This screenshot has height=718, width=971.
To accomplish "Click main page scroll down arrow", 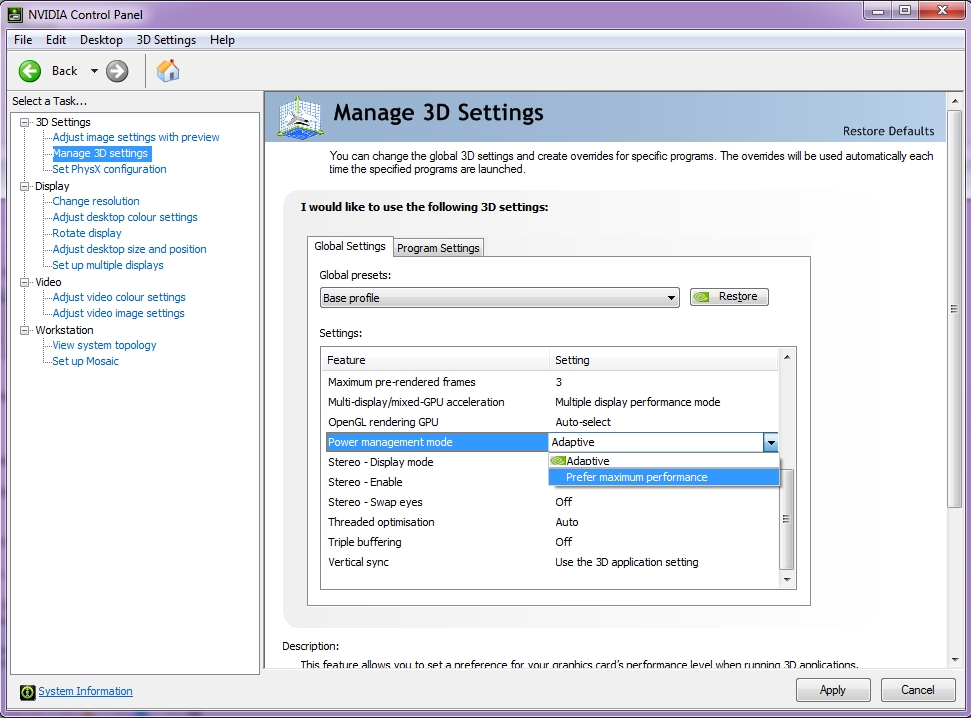I will (x=954, y=660).
